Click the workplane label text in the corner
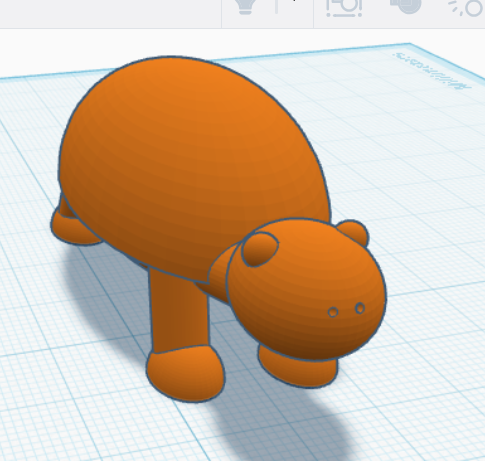485x461 pixels. pos(433,70)
